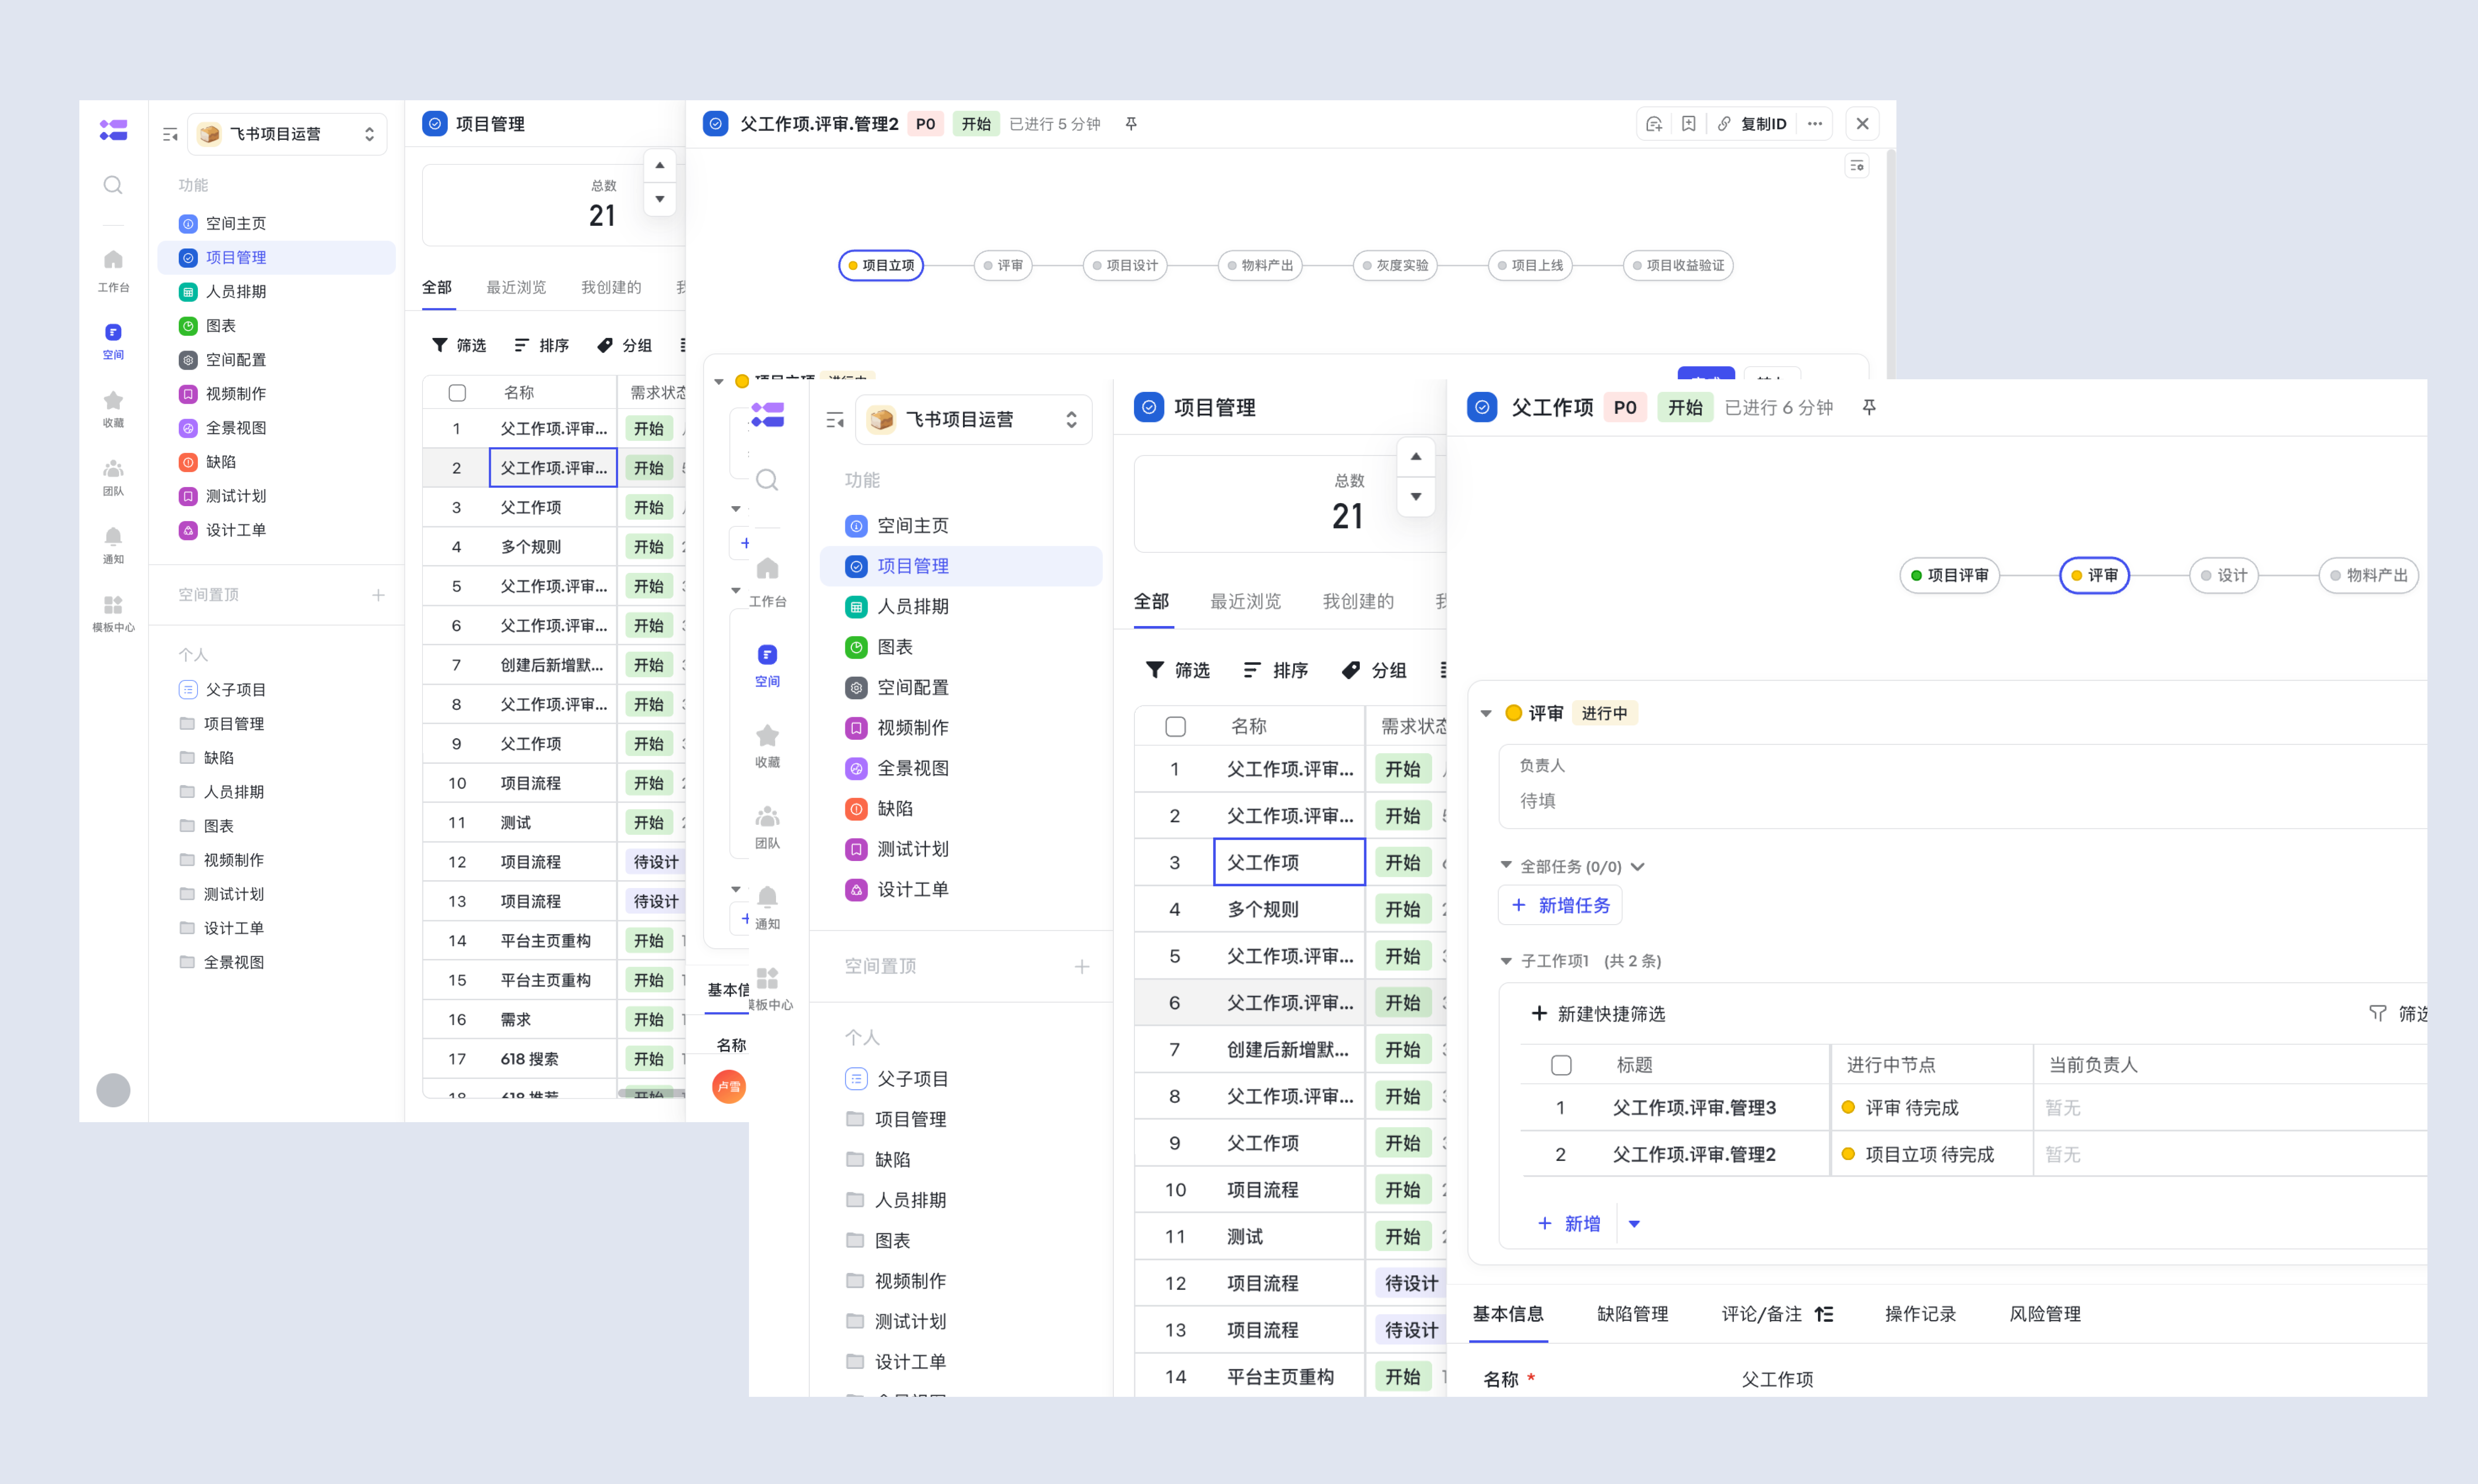This screenshot has height=1484, width=2478.
Task: Collapse the 评审 进行中 section in the front window
Action: click(1486, 713)
